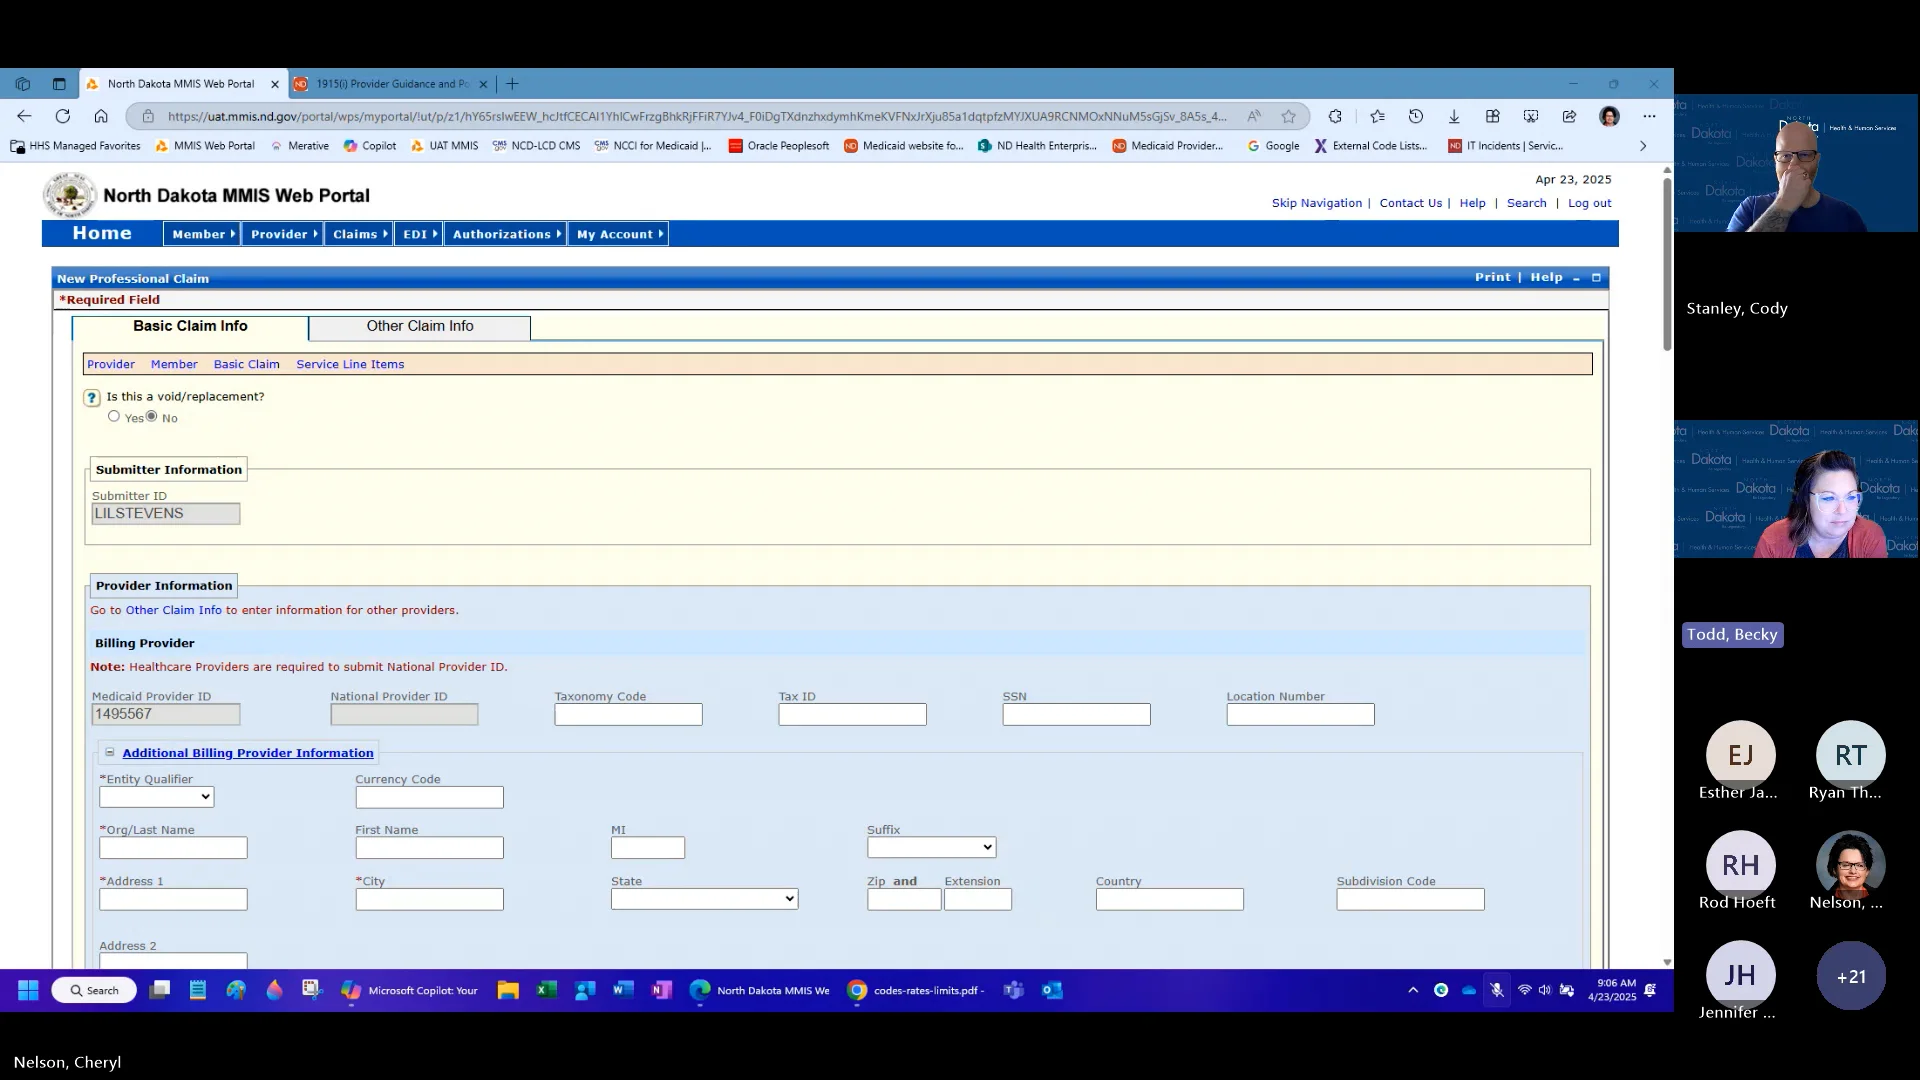Click the Log out link

[x=1589, y=203]
